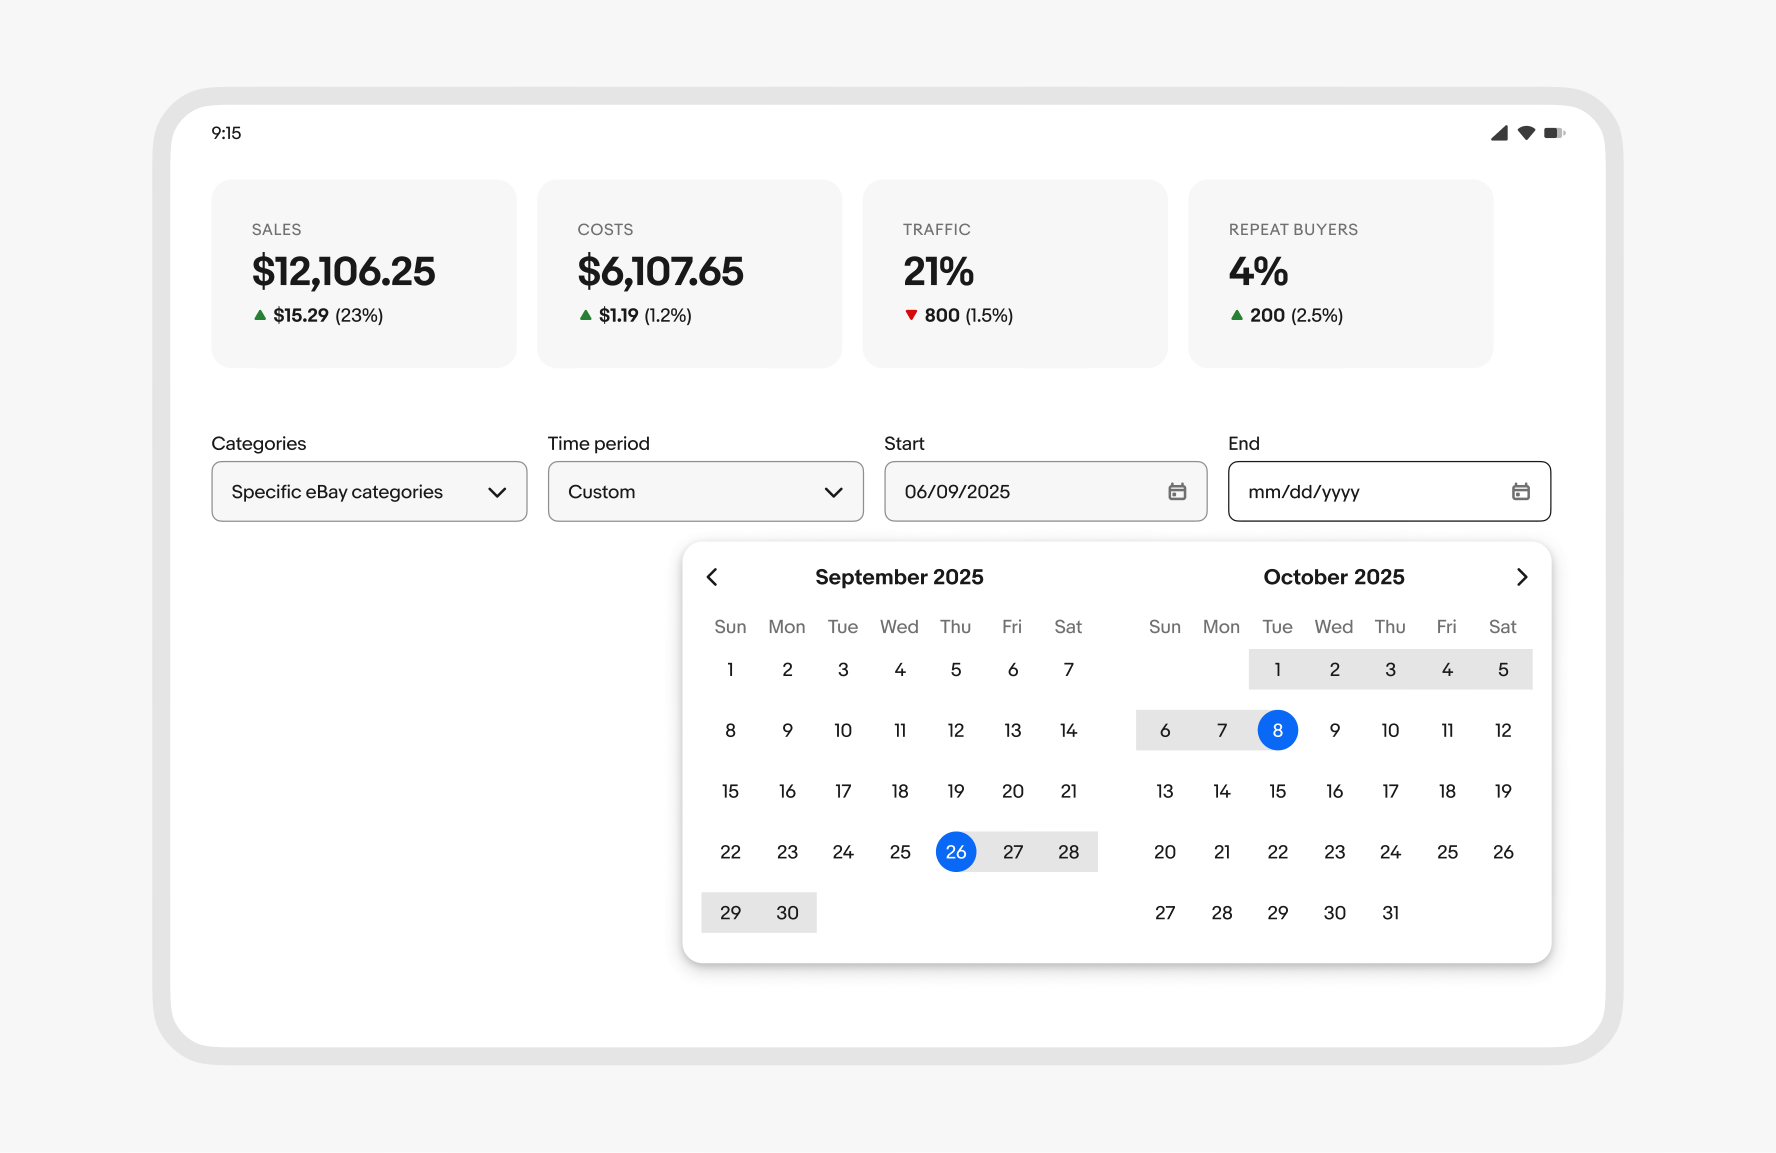Select September 26 in the calendar
Viewport: 1776px width, 1153px height.
click(956, 852)
